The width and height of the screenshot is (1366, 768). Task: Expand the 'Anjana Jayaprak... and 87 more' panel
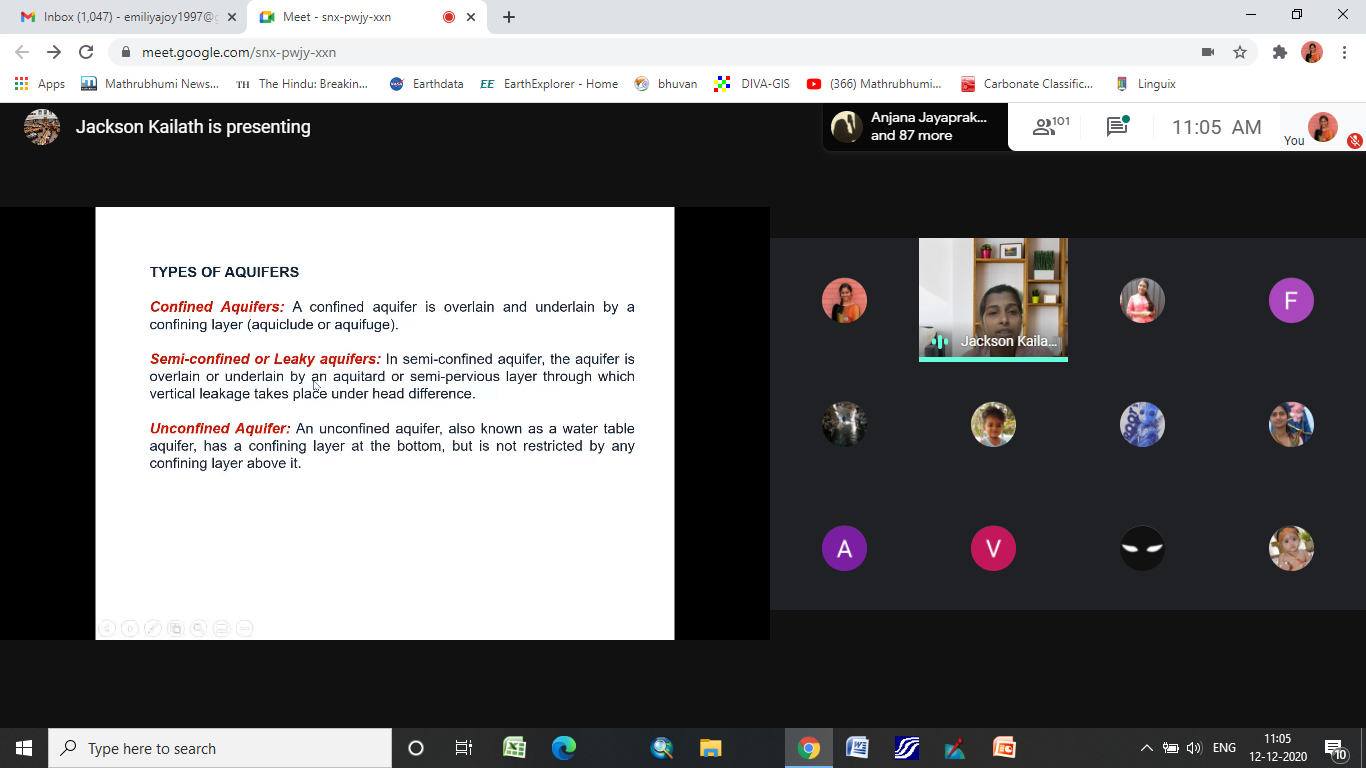915,127
